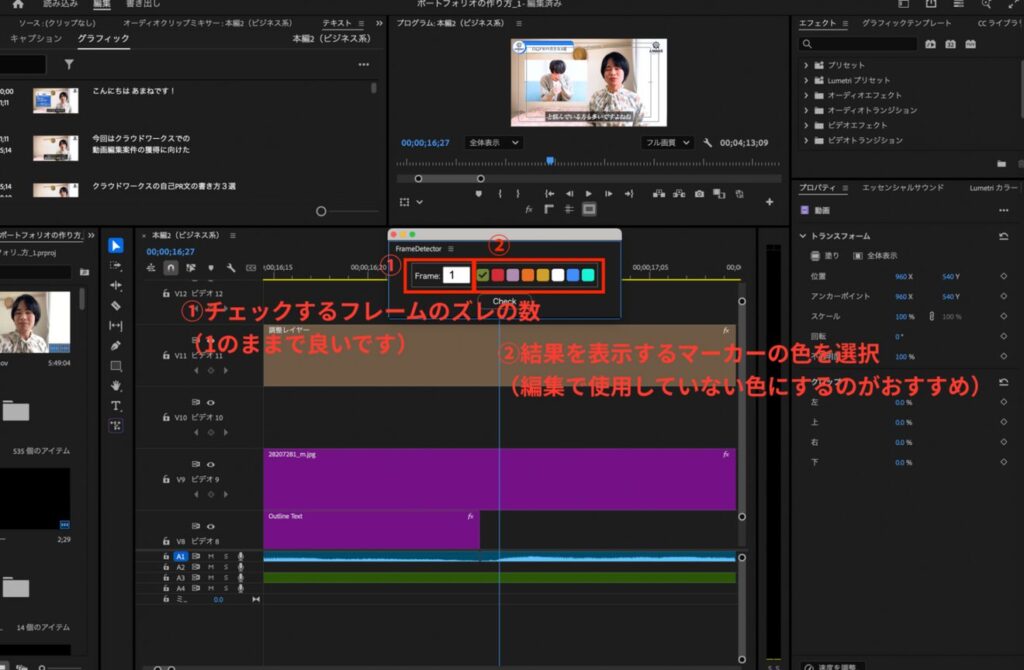The image size is (1024, 670).
Task: Click the Effects panel search field
Action: 857,44
